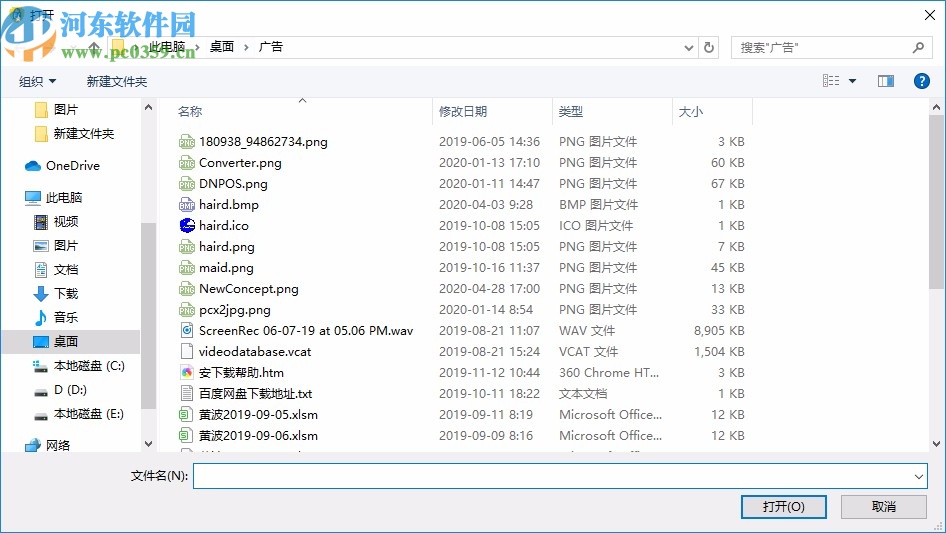Expand breadcrumb chevron after 桌面
The height and width of the screenshot is (533, 946).
click(x=246, y=47)
